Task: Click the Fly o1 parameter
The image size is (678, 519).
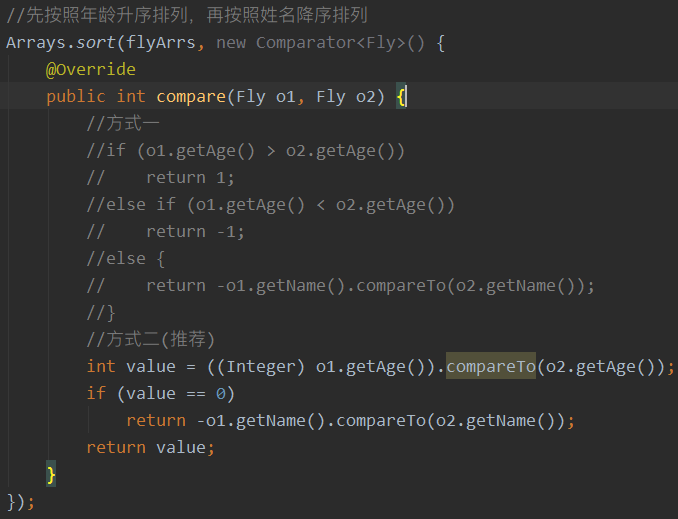Action: tap(265, 96)
